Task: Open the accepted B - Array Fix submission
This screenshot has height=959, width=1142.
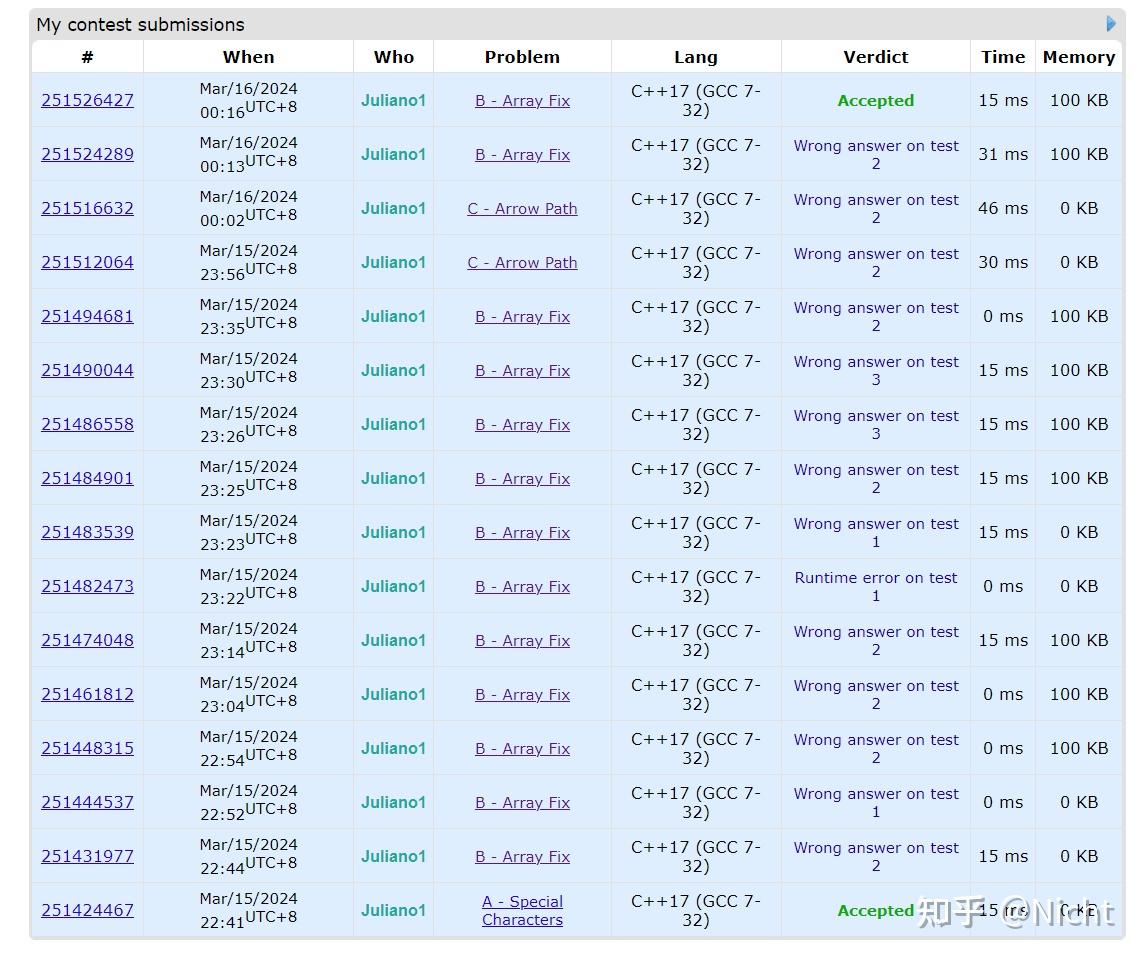Action: 87,100
